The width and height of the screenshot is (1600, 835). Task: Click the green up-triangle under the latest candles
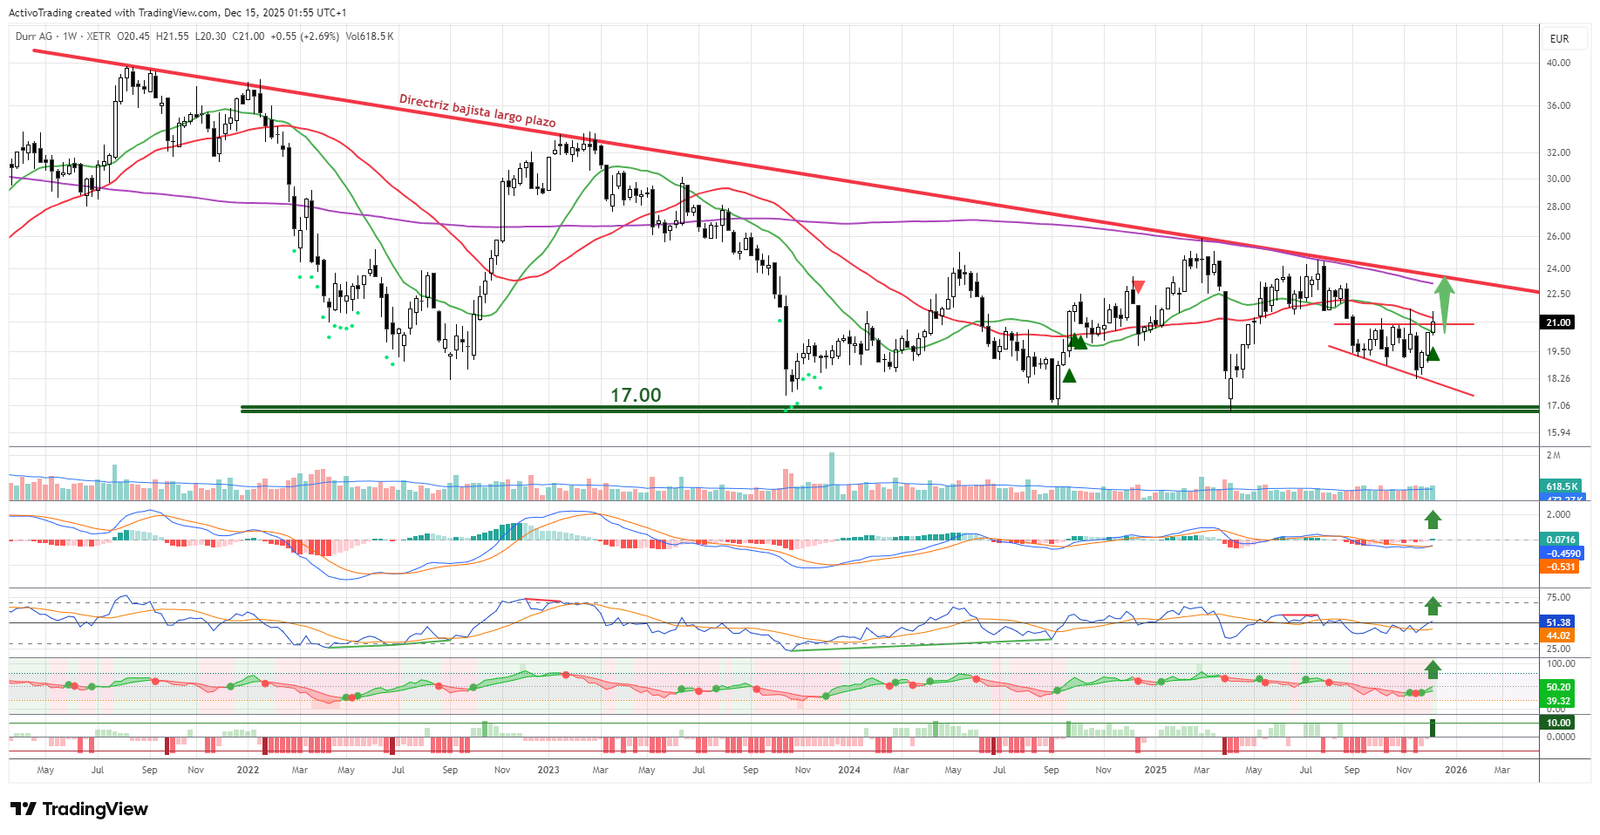[x=1433, y=354]
